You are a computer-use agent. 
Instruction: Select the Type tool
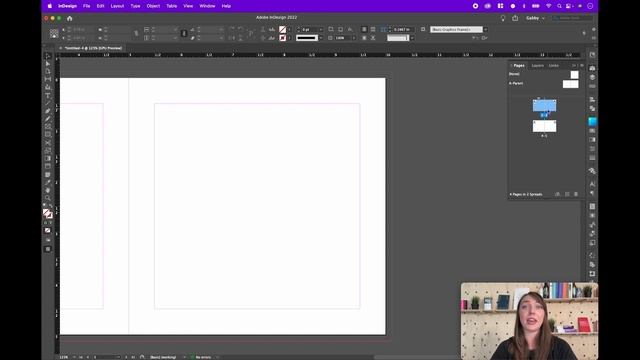[x=48, y=96]
